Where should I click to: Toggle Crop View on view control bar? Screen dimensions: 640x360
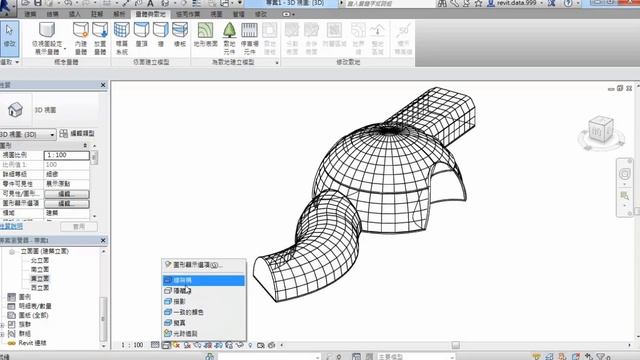(208, 345)
